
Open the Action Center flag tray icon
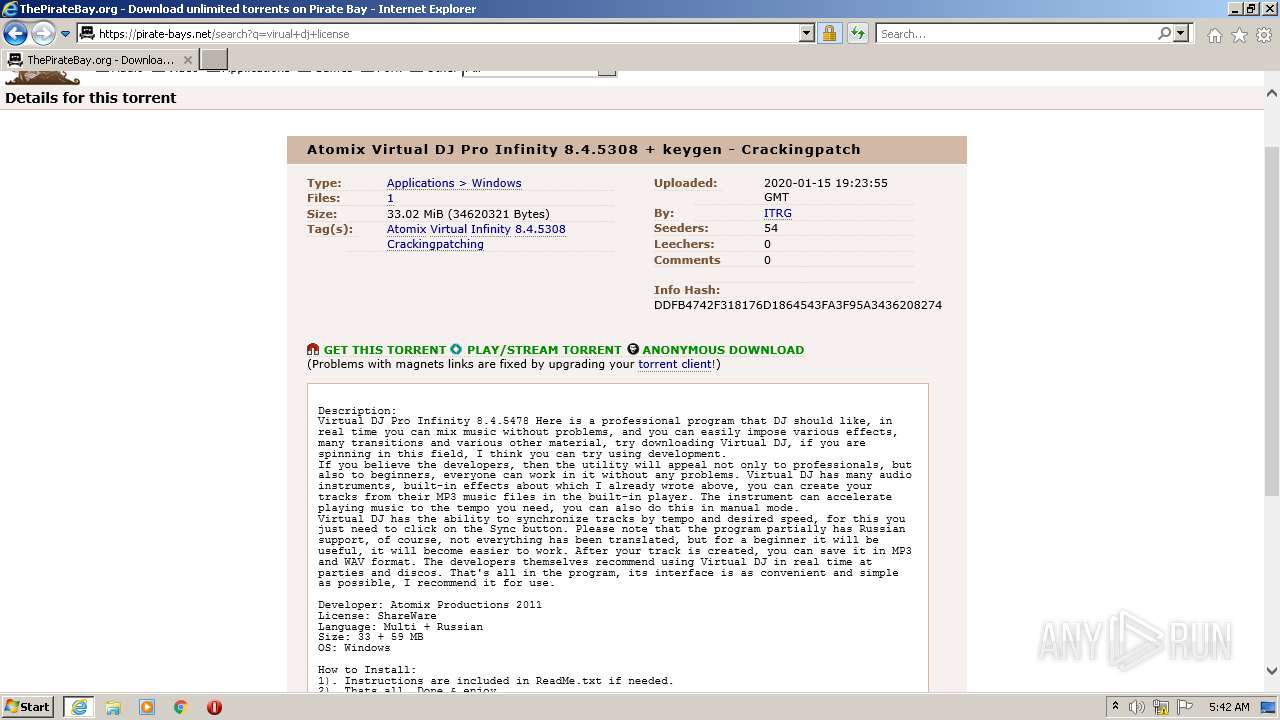(1186, 707)
